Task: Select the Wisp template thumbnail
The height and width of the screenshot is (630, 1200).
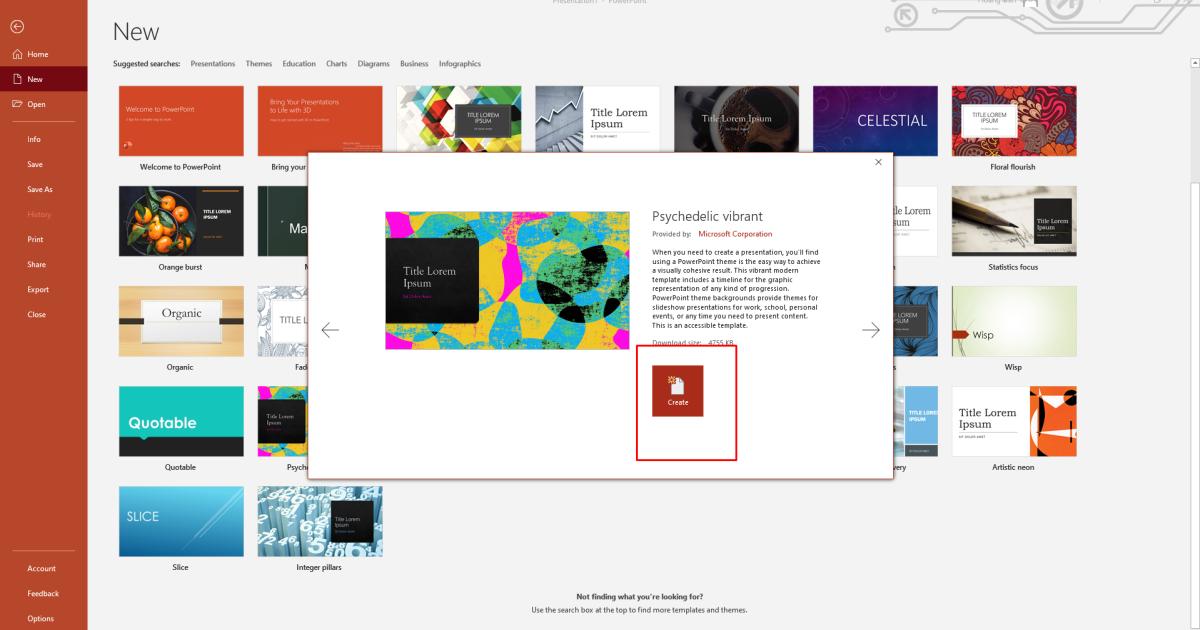Action: coord(1014,320)
